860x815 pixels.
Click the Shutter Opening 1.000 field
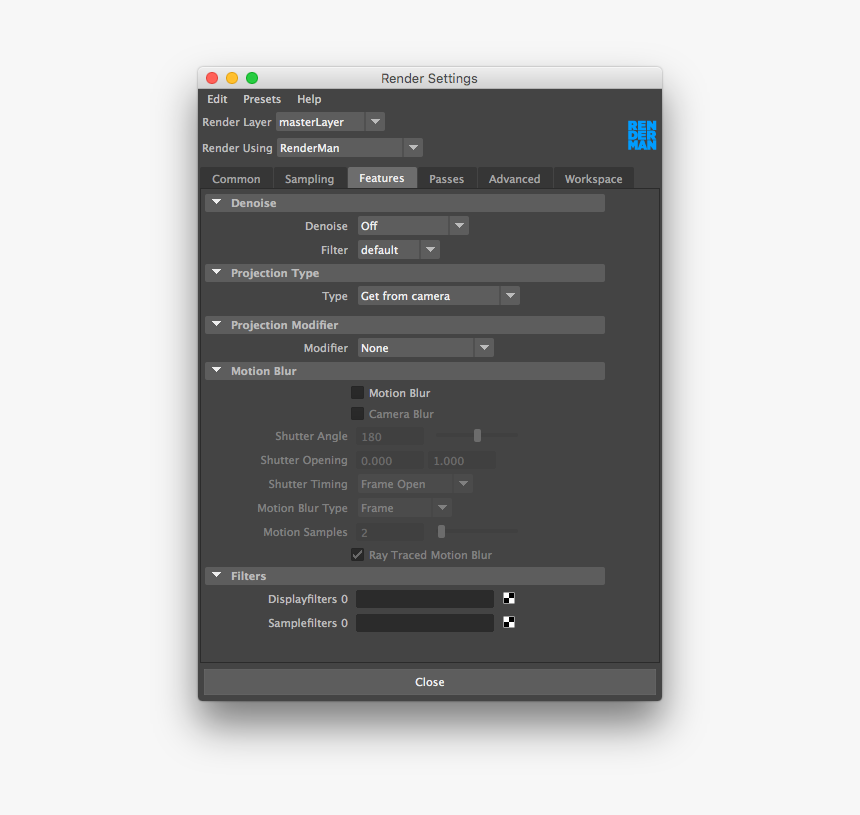click(462, 461)
